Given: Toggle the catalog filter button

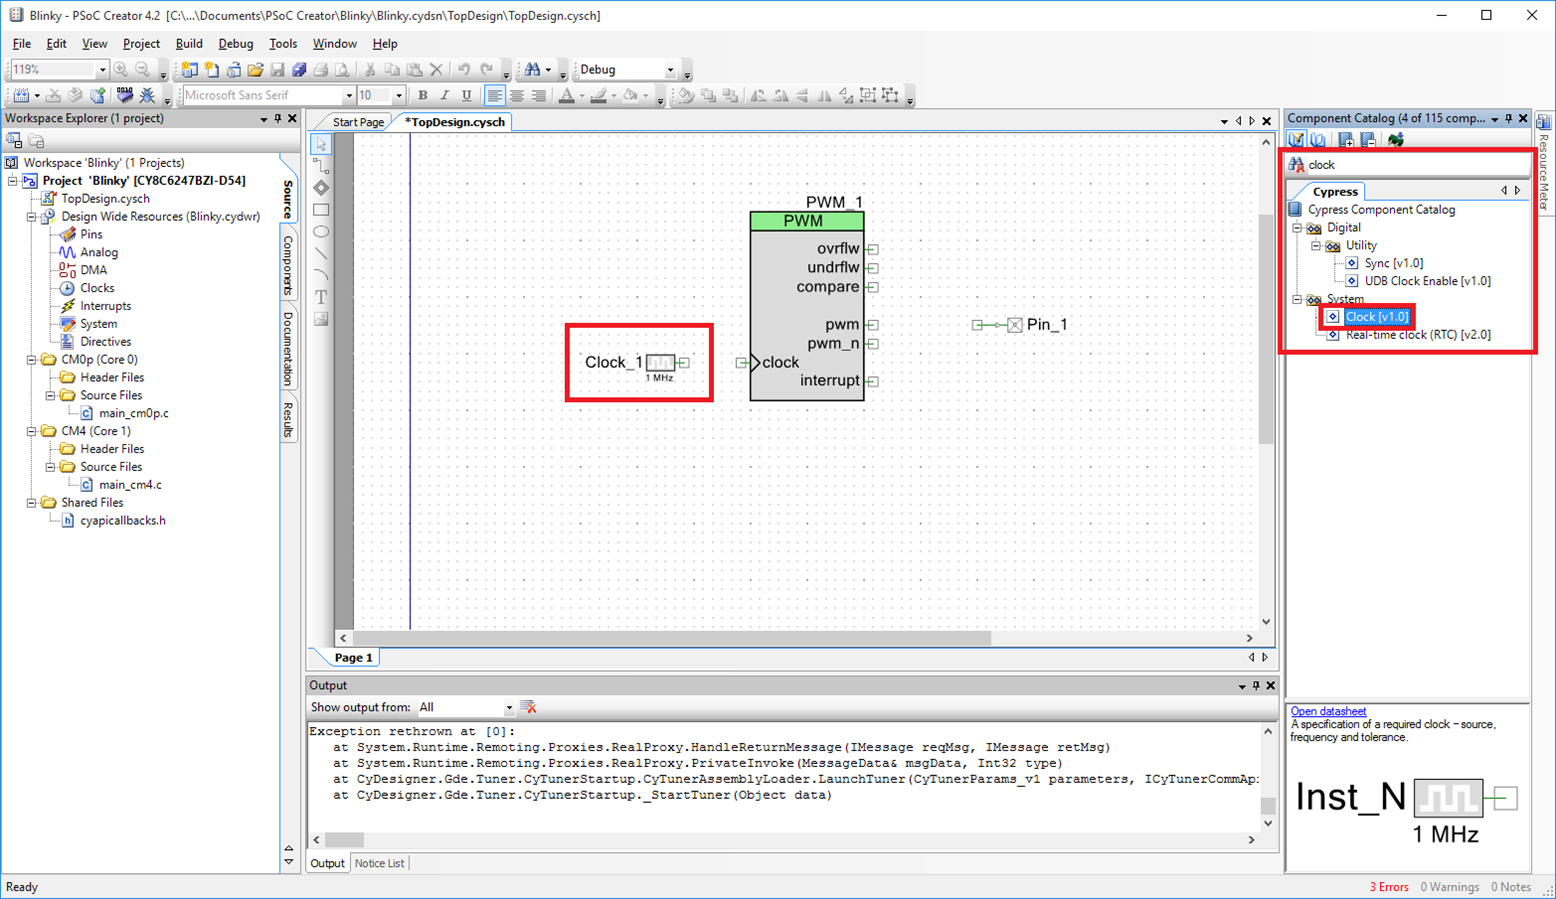Looking at the screenshot, I should tap(1297, 140).
